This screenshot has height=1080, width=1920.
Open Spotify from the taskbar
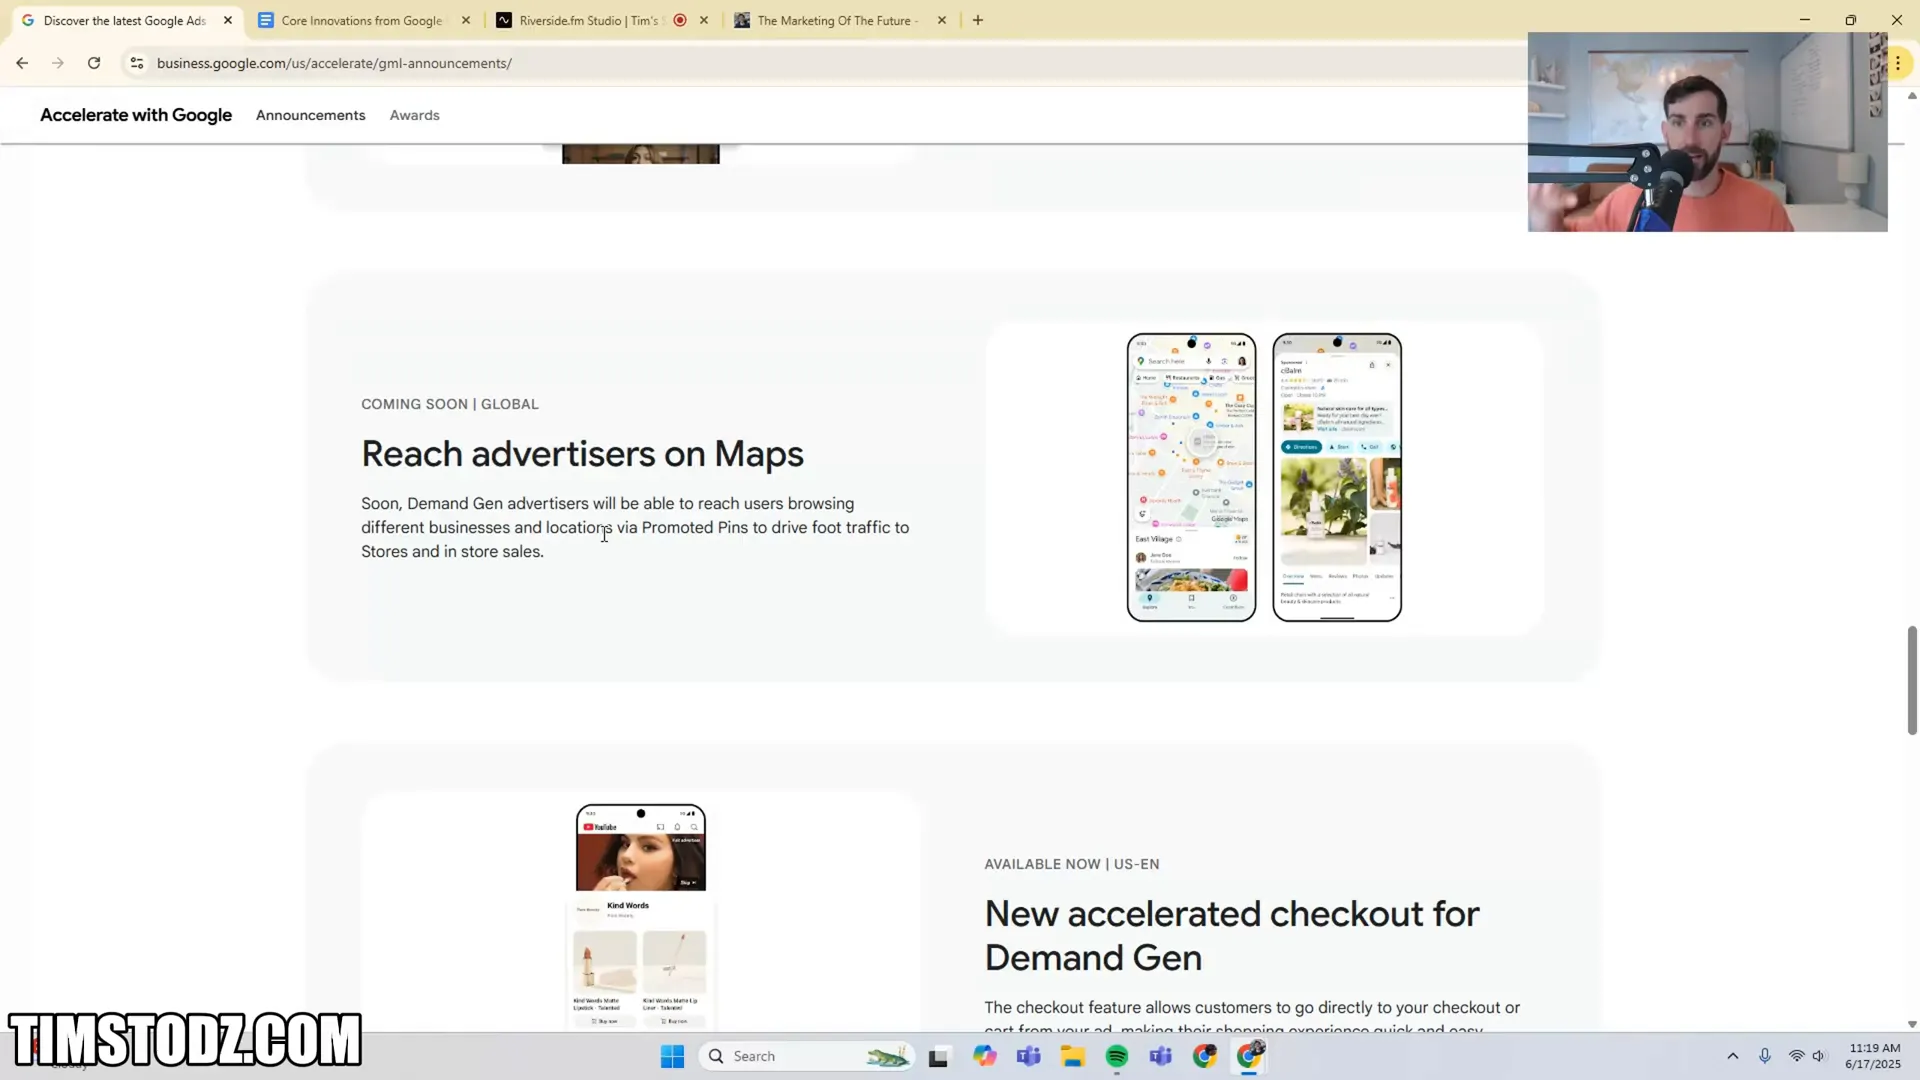click(x=1117, y=1056)
